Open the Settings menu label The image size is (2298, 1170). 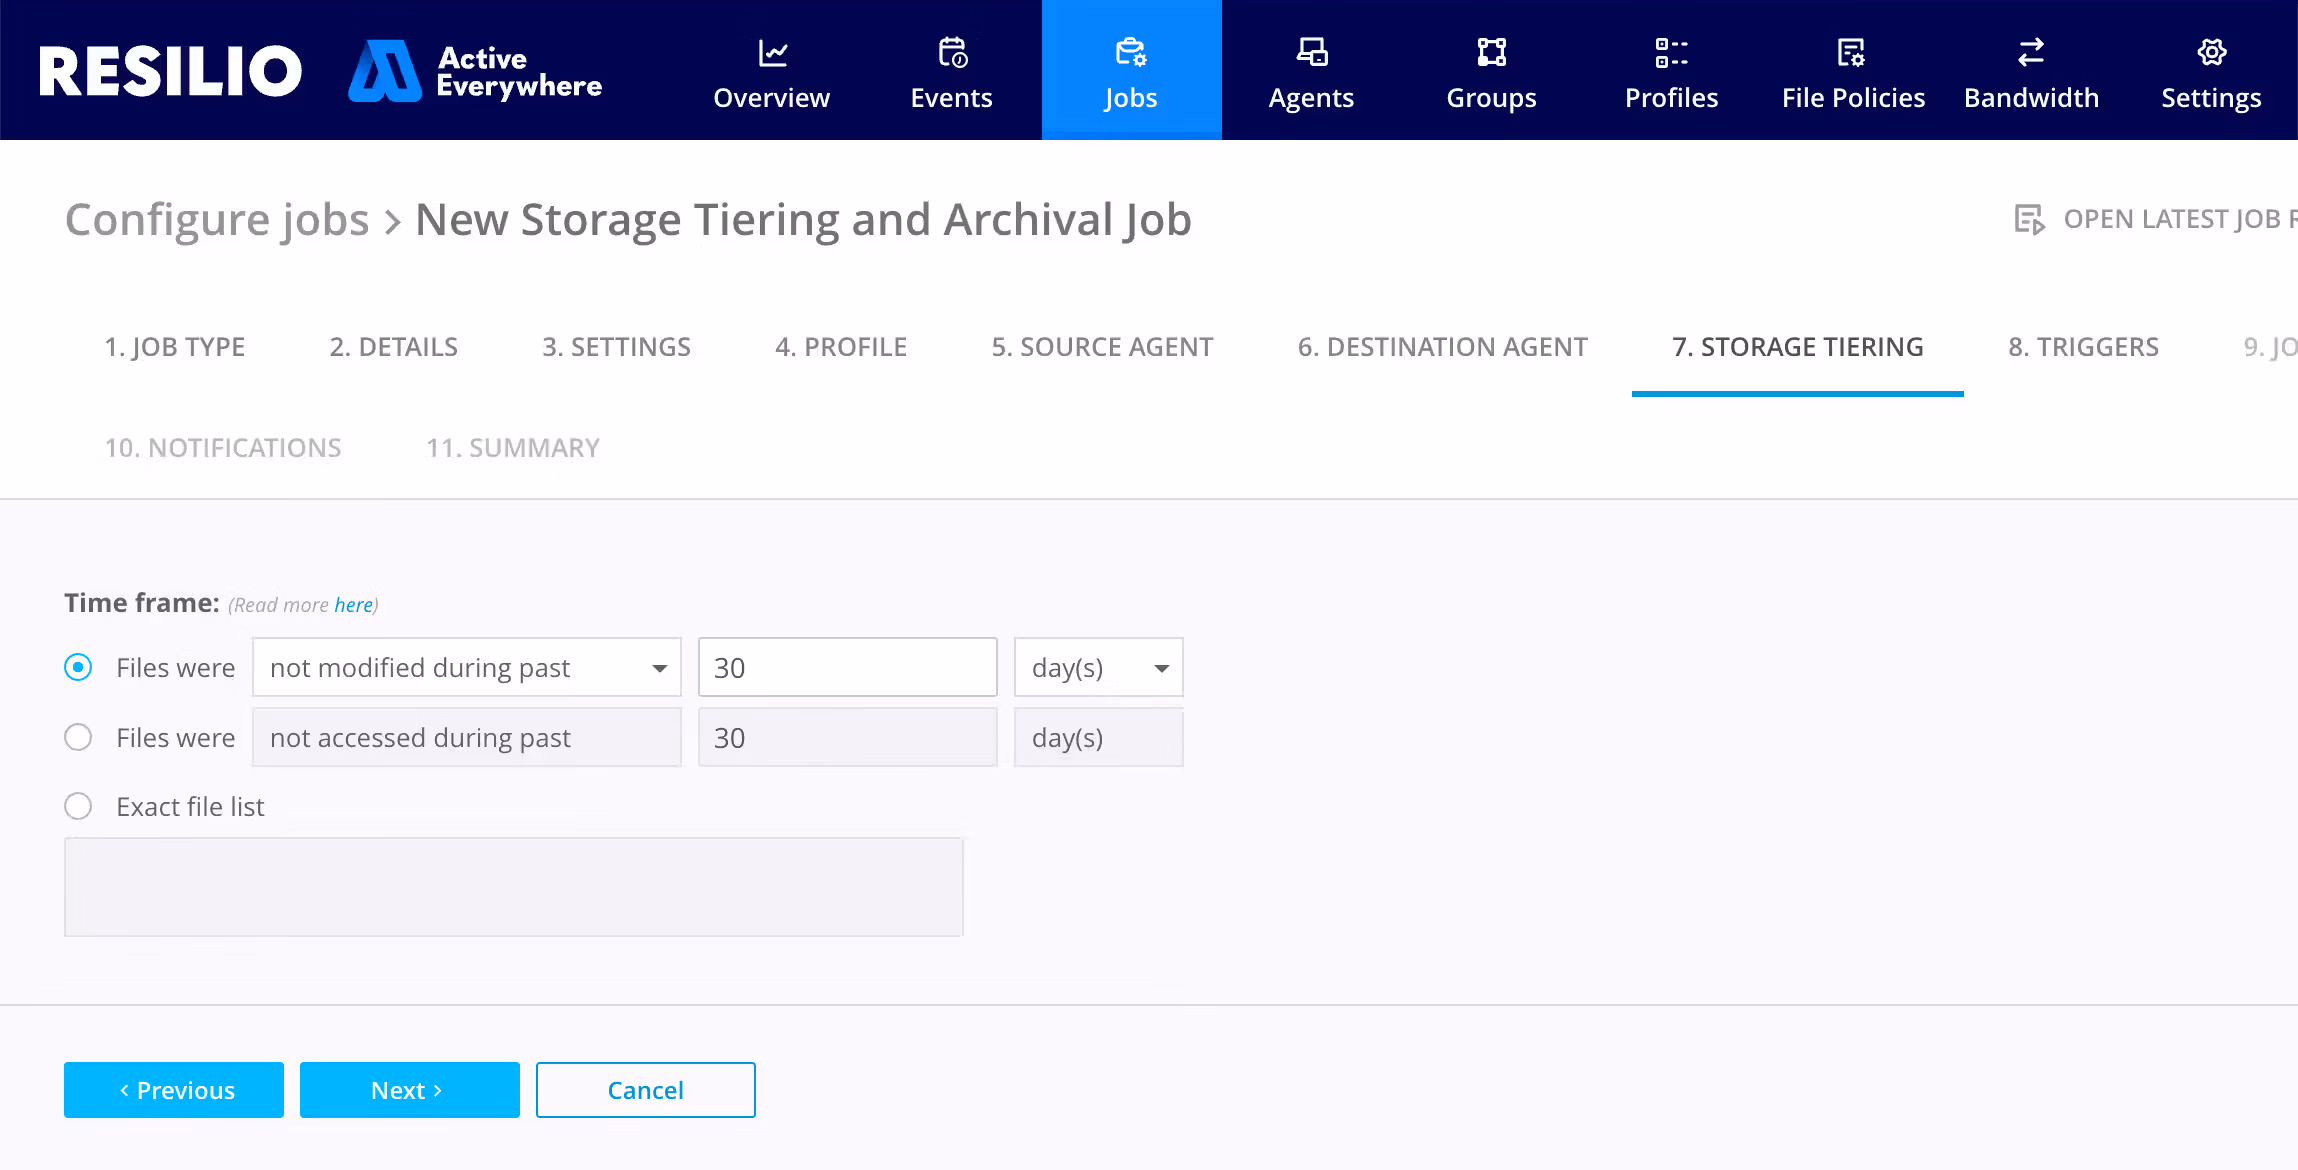[2211, 98]
